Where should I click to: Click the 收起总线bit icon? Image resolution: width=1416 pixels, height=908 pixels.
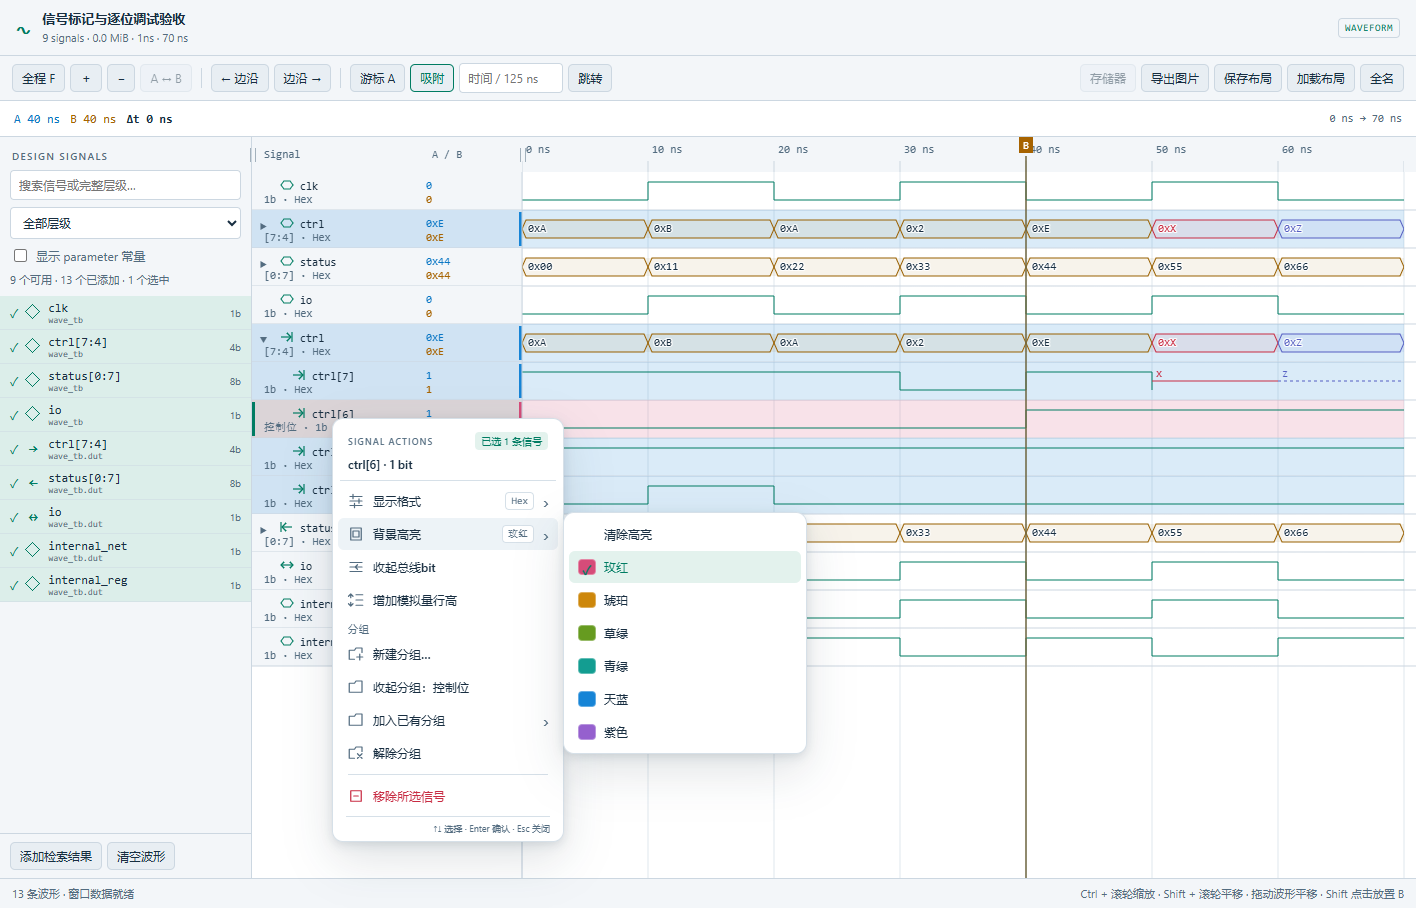355,567
